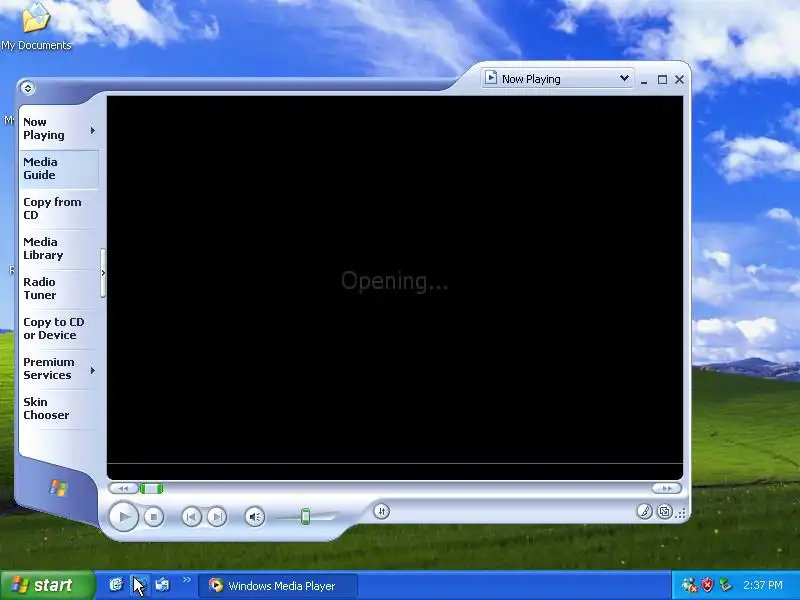Click the taskbar clock 2:37 PM
800x600 pixels.
coord(763,585)
